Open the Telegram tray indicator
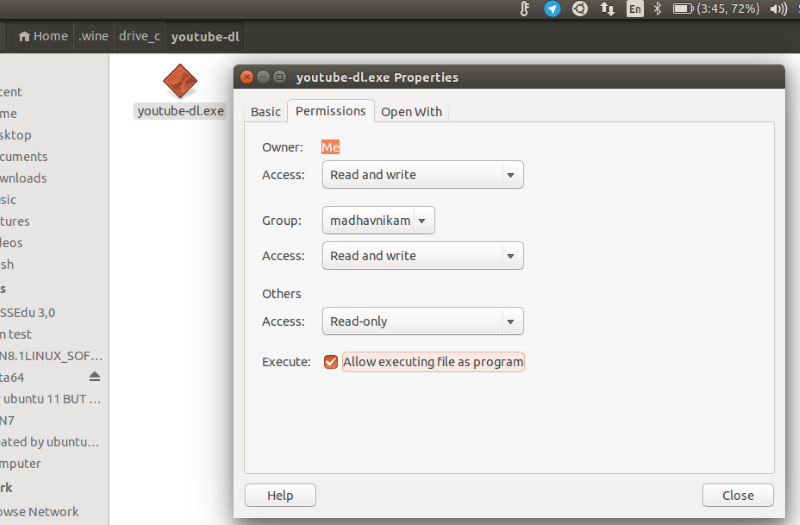The image size is (800, 525). pyautogui.click(x=552, y=9)
